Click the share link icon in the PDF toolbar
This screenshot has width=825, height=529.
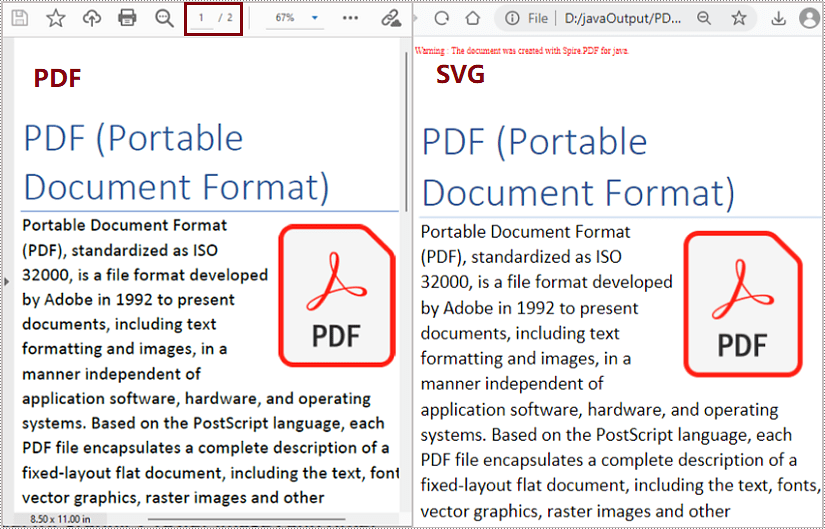click(x=391, y=18)
